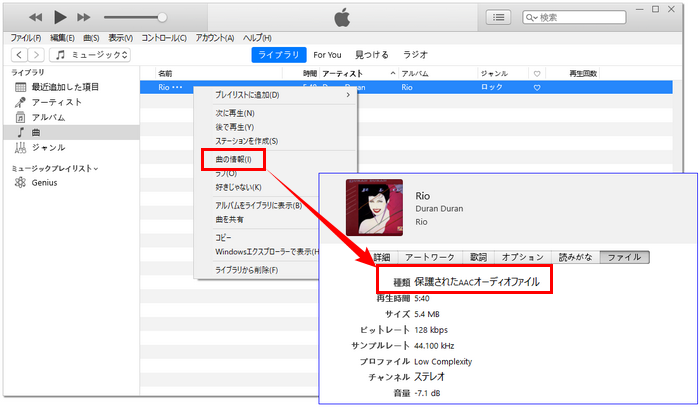
Task: Skip forward to the next track
Action: tap(83, 17)
